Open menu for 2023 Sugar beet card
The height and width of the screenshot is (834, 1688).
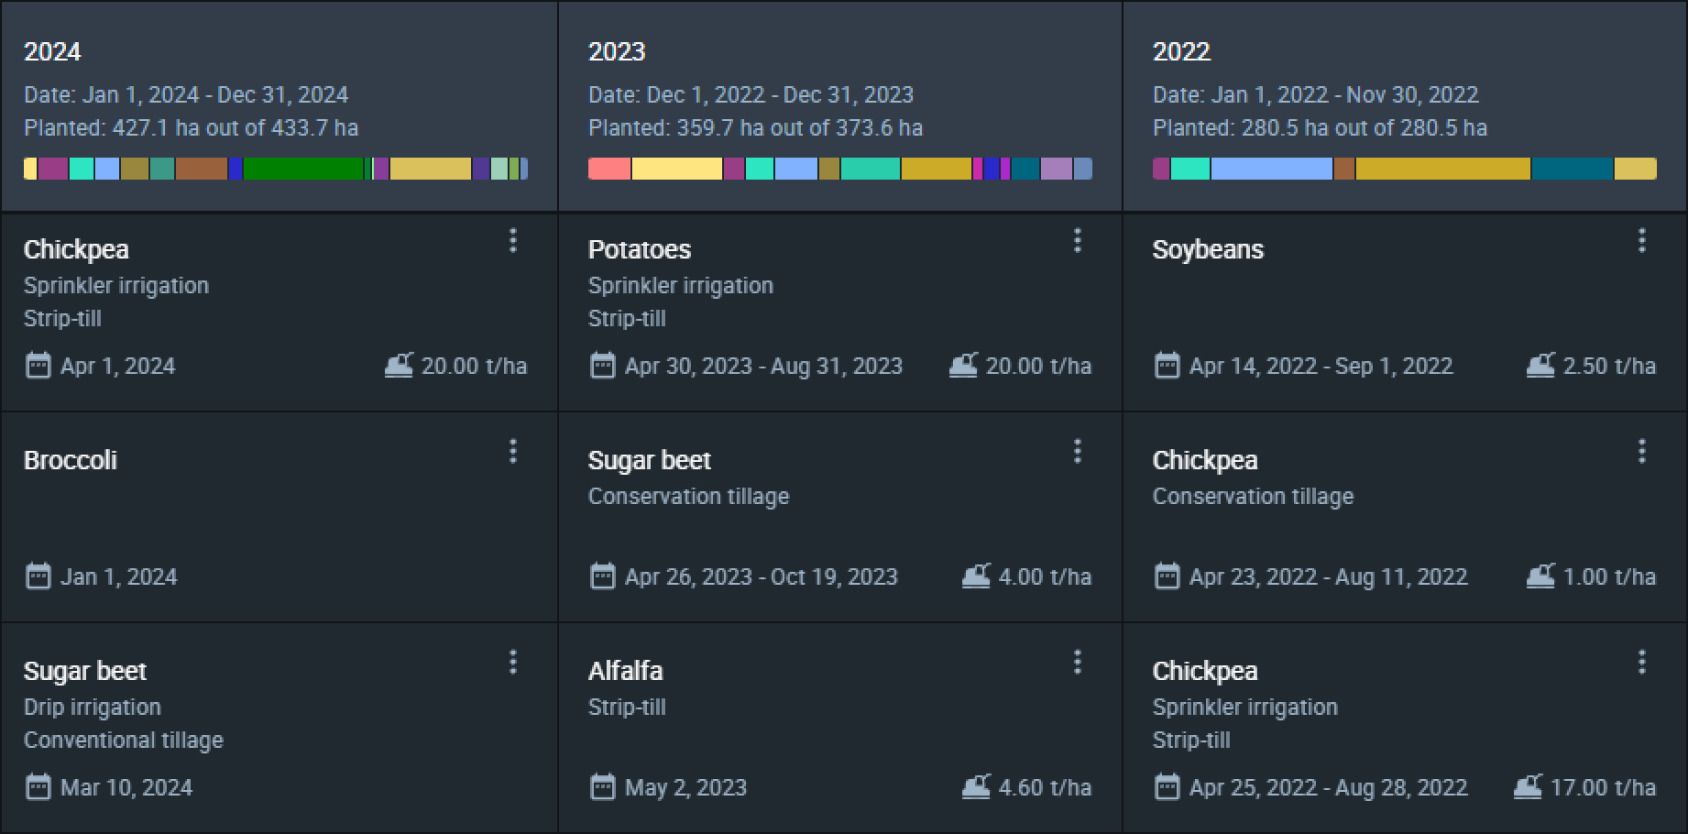(1077, 451)
